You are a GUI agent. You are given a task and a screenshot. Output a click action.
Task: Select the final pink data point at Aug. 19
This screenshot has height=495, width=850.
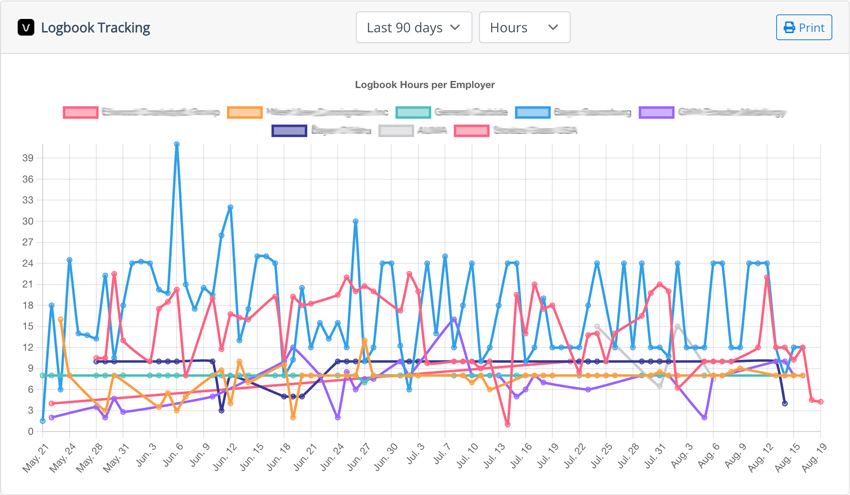(821, 402)
